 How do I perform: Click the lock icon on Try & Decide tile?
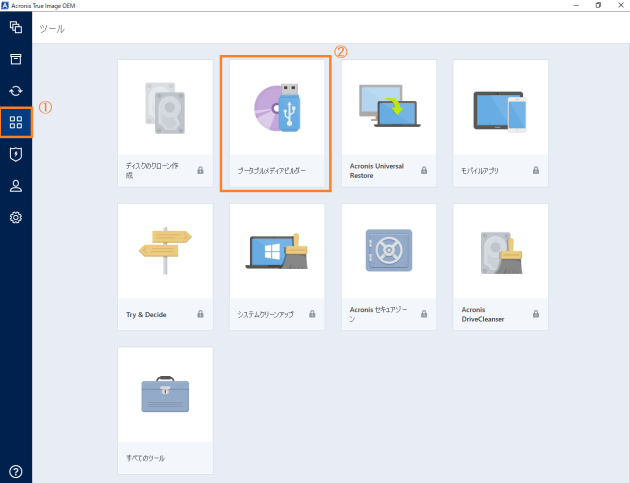click(x=200, y=314)
